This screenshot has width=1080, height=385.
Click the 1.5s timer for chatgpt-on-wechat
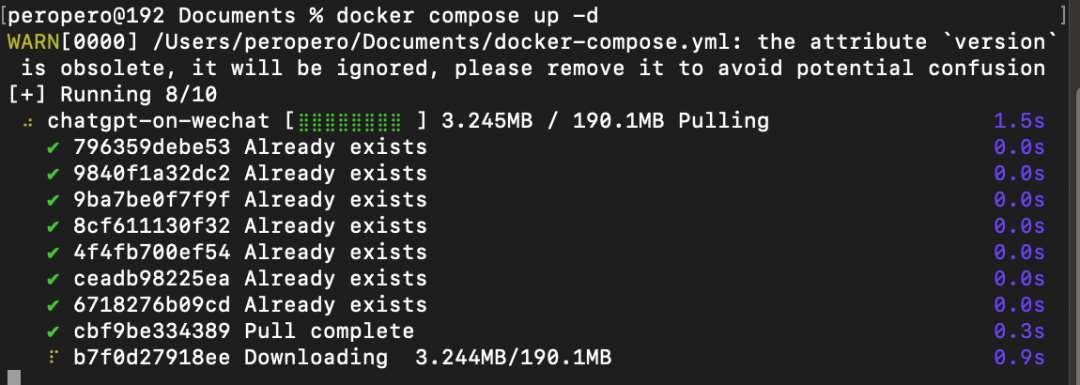1019,121
